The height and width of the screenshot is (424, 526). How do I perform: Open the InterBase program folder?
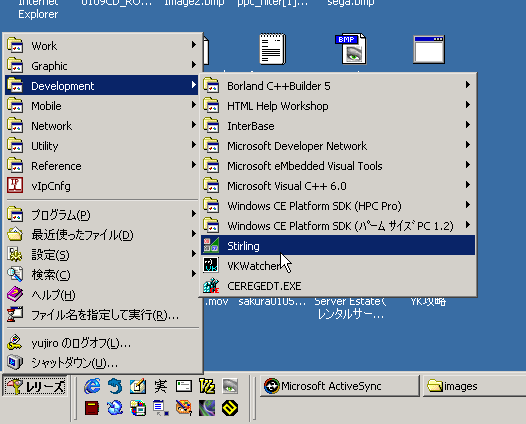(x=338, y=126)
